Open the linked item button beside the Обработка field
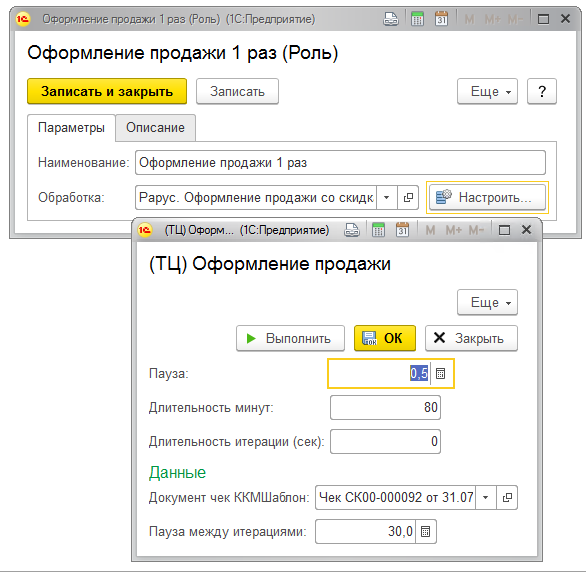 coord(408,197)
